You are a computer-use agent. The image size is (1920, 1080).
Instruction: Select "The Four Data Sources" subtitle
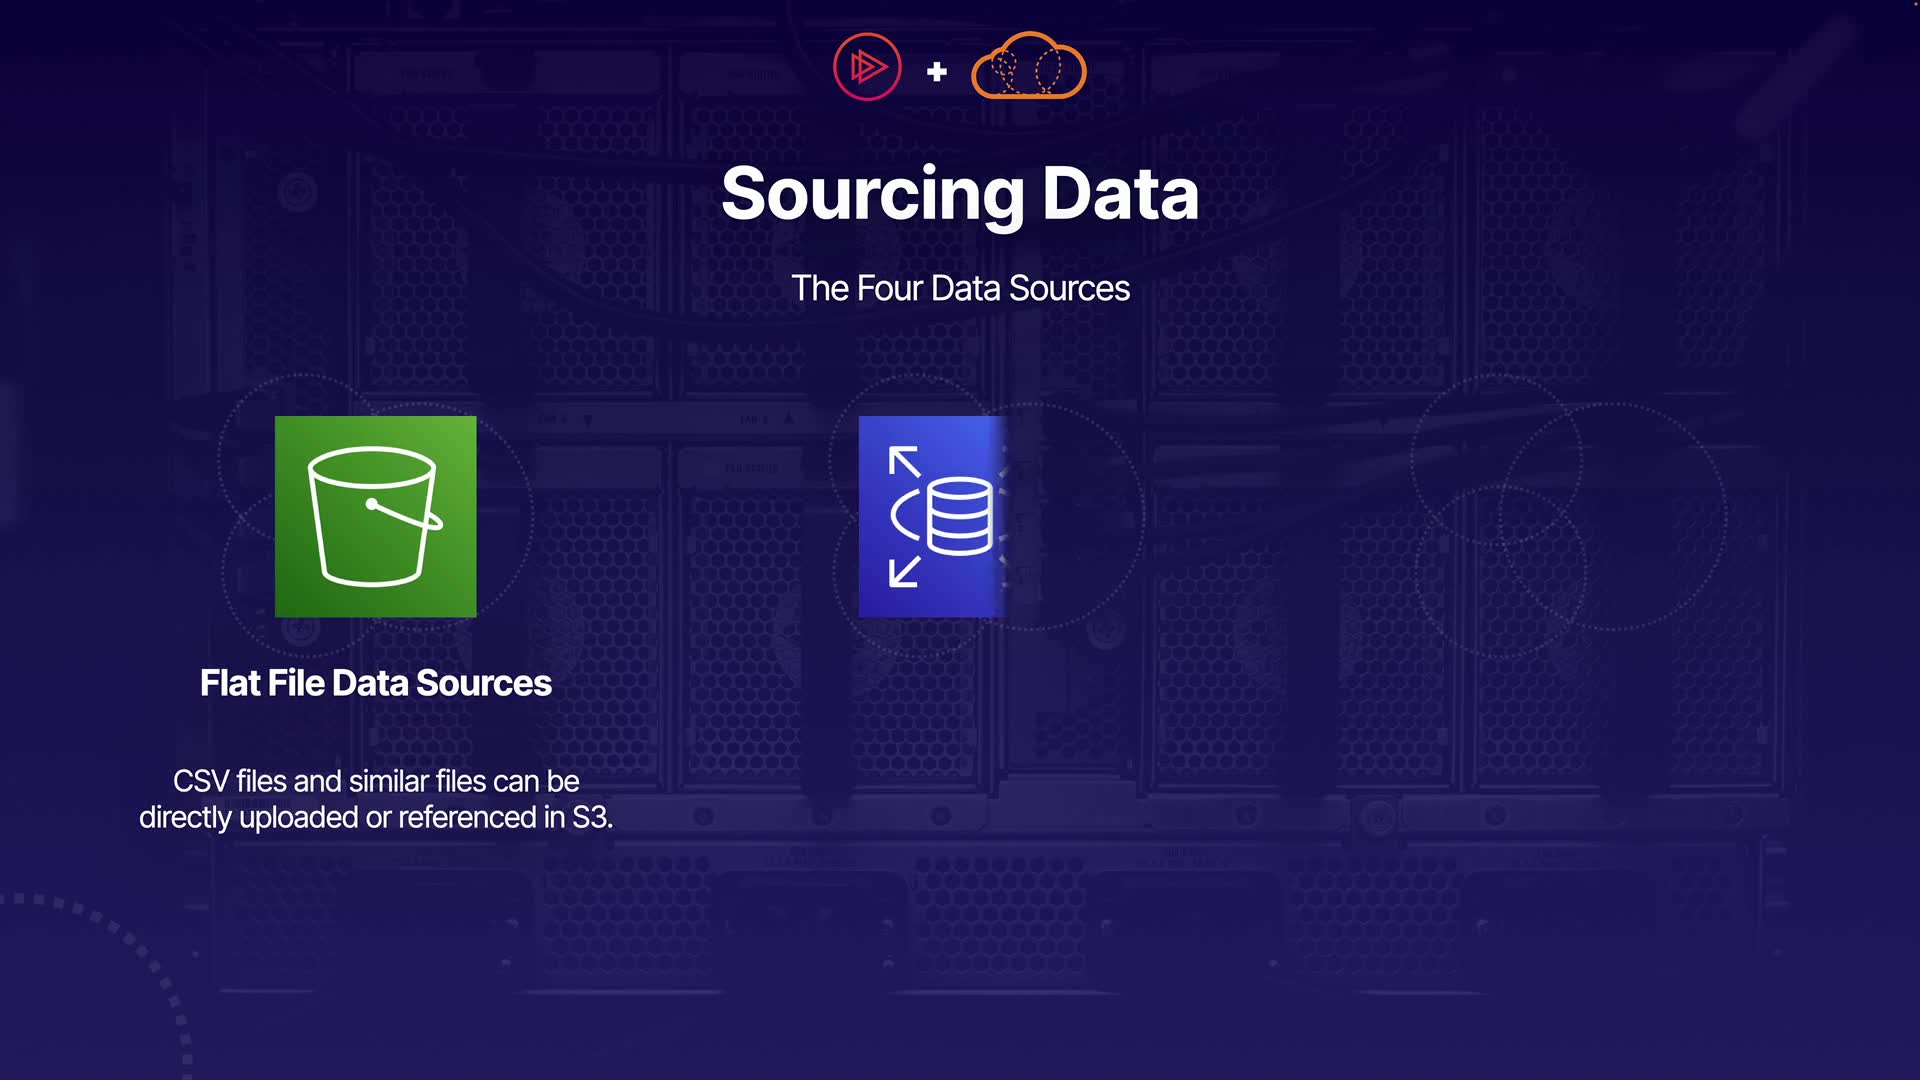(960, 288)
